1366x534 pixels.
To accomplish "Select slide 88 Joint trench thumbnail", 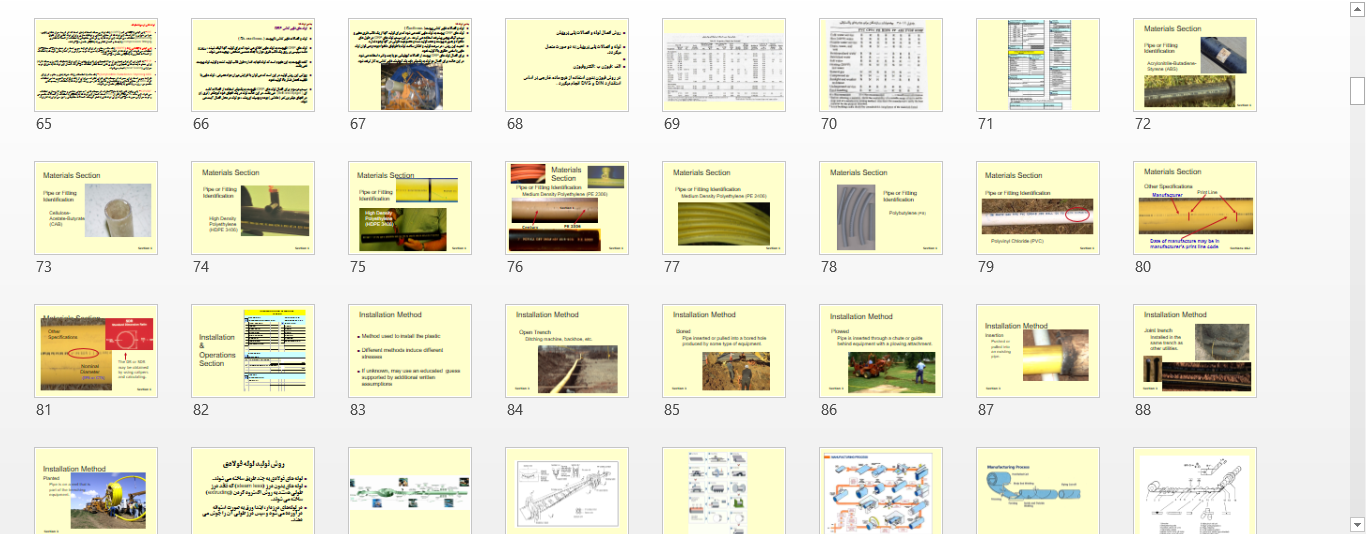I will tap(1195, 351).
